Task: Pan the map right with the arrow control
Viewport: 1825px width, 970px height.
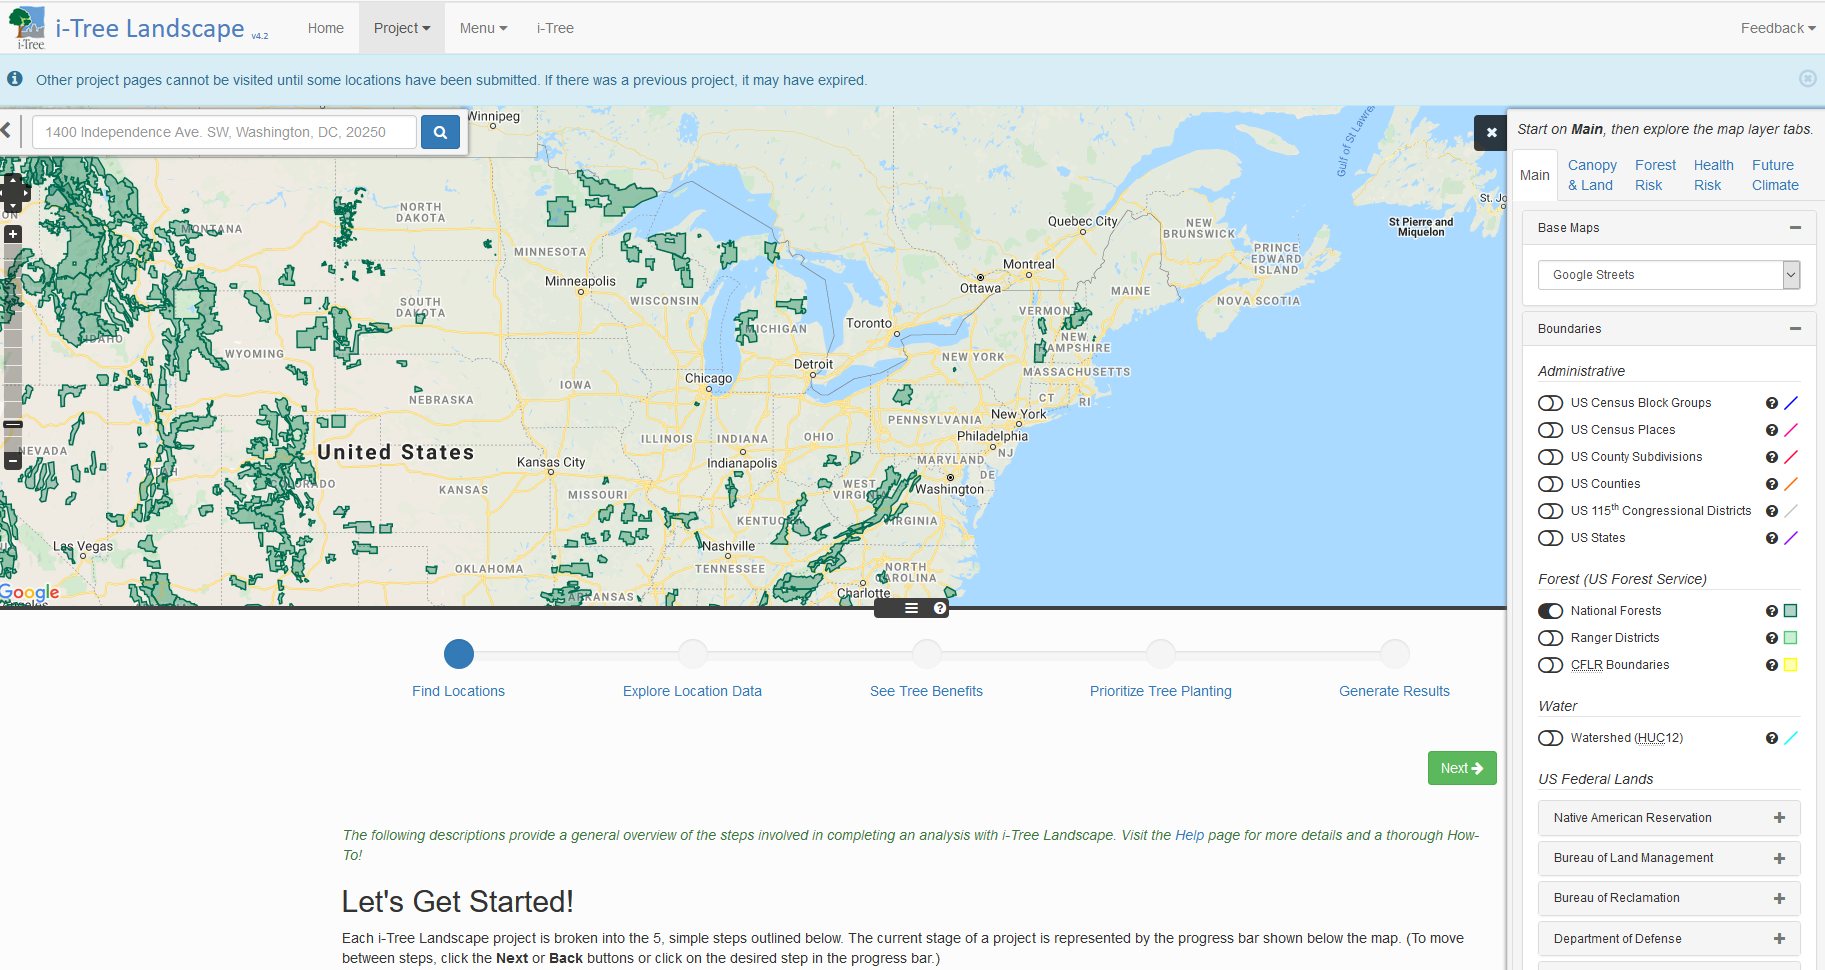Action: tap(25, 193)
